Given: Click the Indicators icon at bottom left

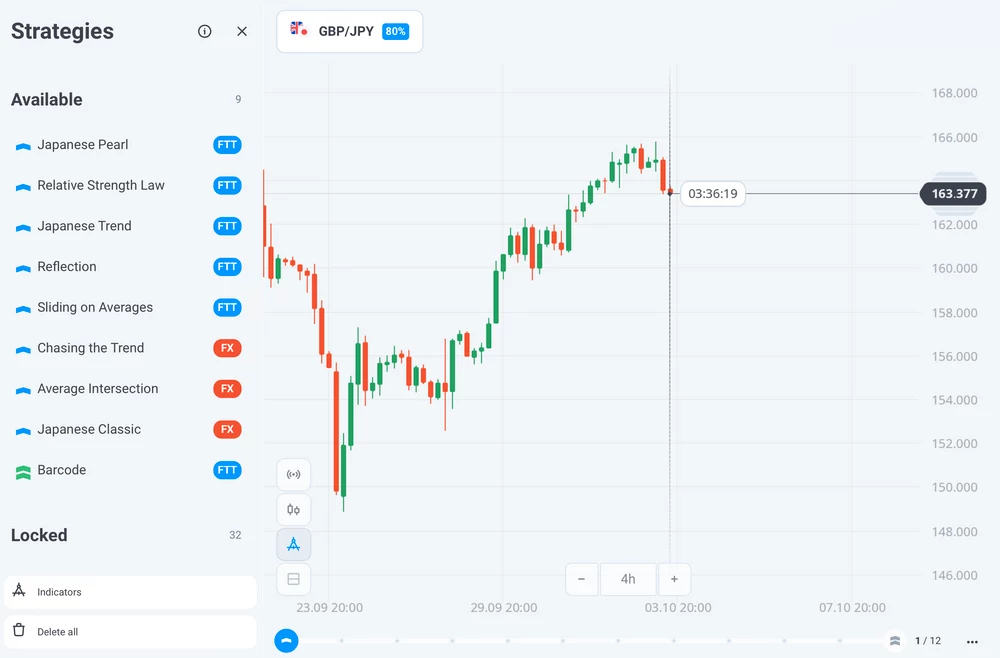Looking at the screenshot, I should [x=21, y=591].
